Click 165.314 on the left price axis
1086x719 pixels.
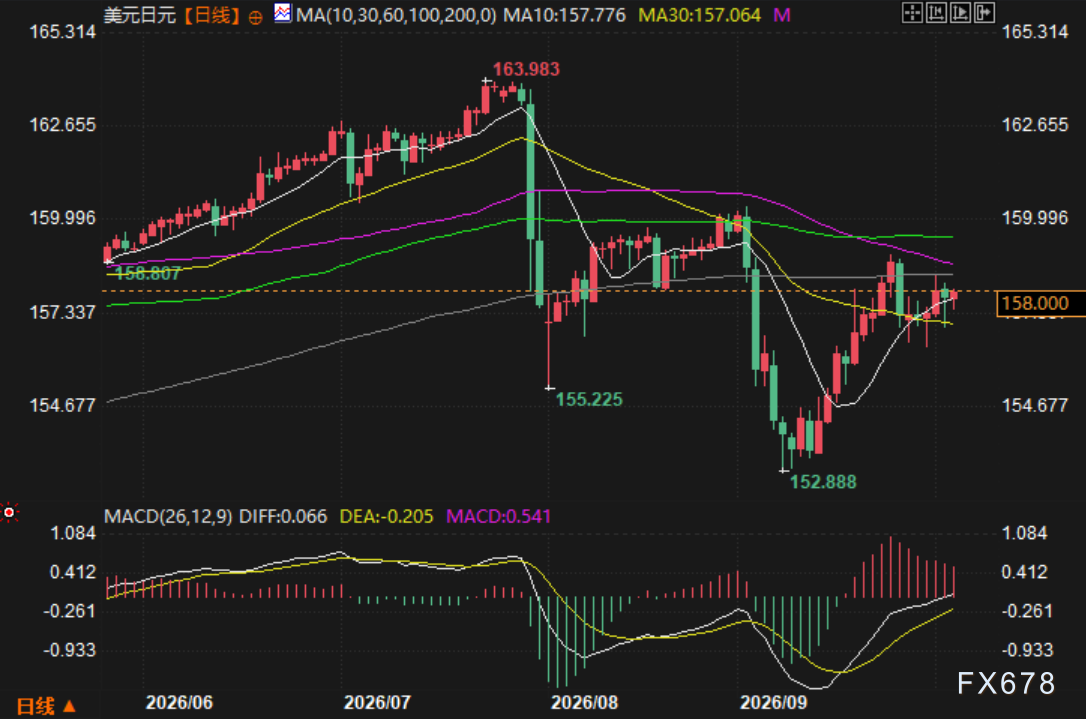(x=62, y=32)
